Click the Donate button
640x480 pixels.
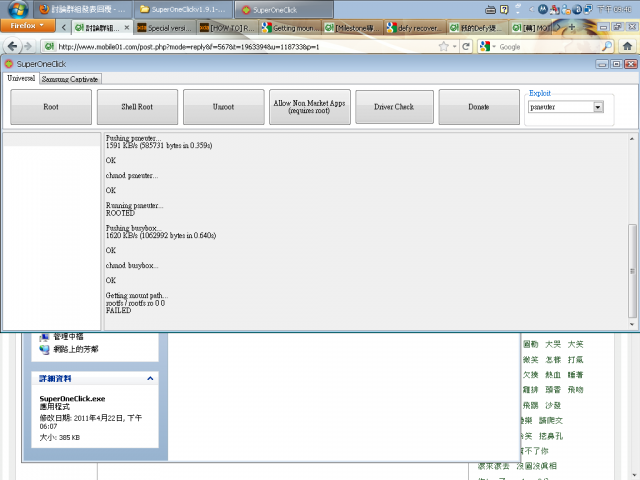click(479, 107)
